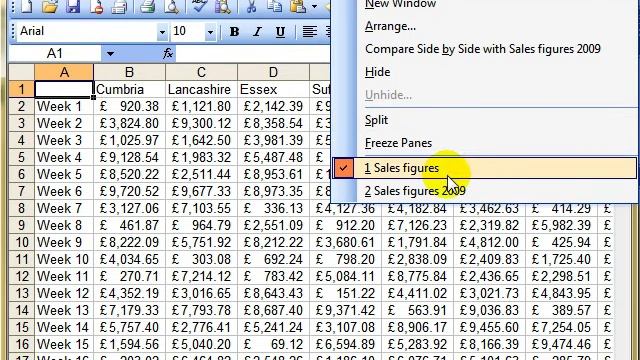The image size is (640, 360).
Task: Open the Research icon with books
Action: (223, 6)
